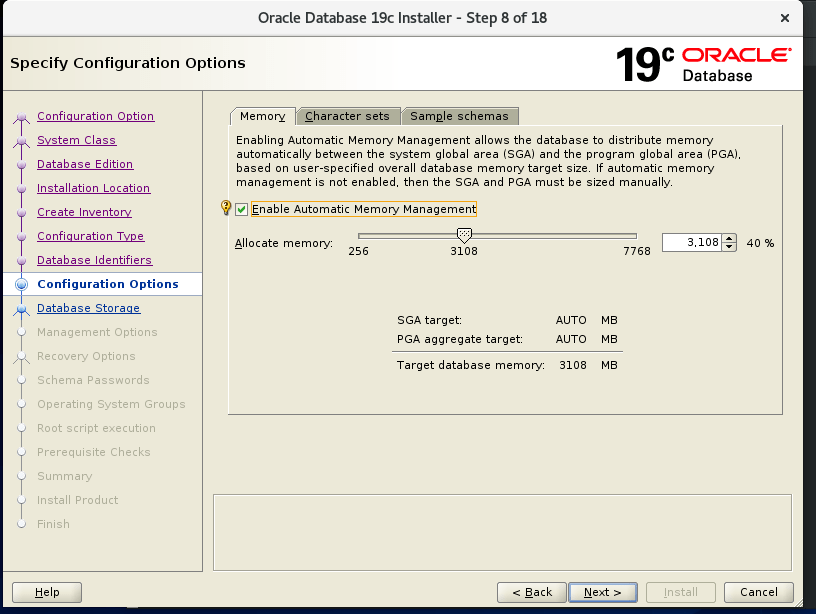Screen dimensions: 816x614
Task: Go to Create Inventory step
Action: coord(84,212)
